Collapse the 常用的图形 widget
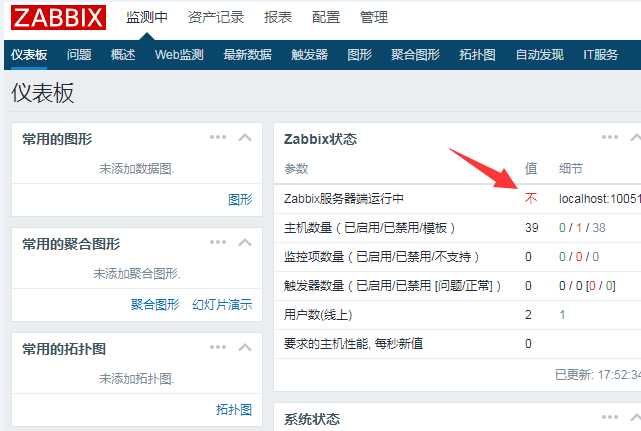This screenshot has height=431, width=641. coord(245,137)
